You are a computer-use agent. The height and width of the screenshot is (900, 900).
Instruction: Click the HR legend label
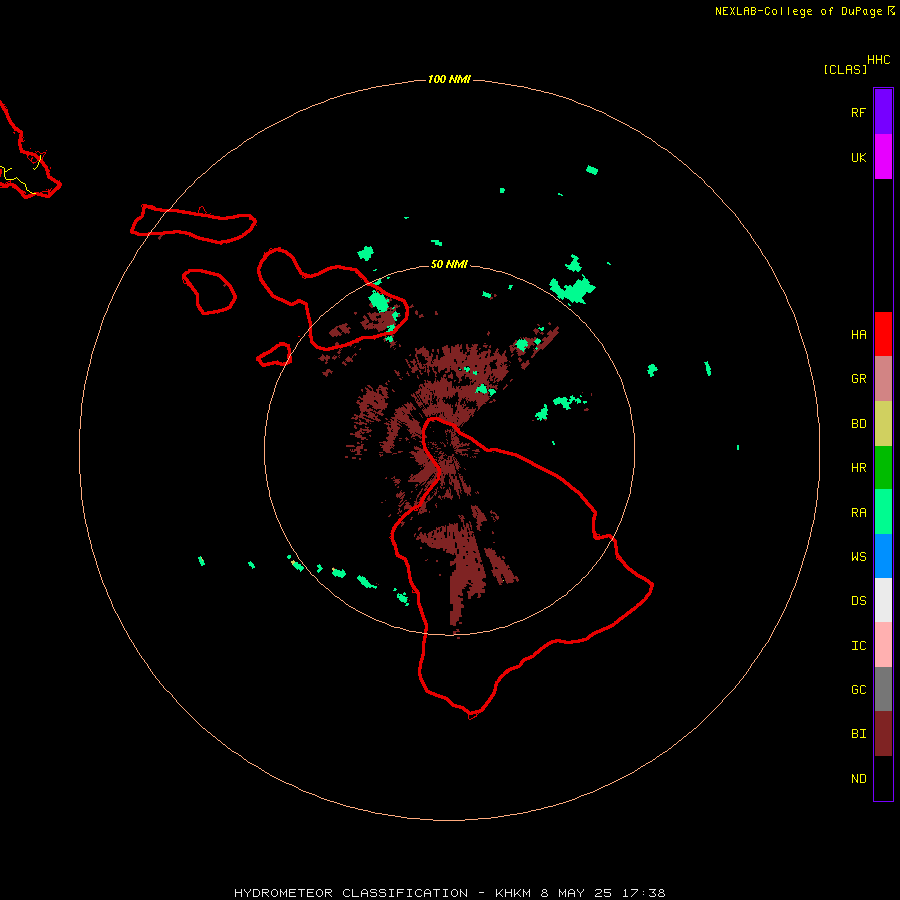858,468
